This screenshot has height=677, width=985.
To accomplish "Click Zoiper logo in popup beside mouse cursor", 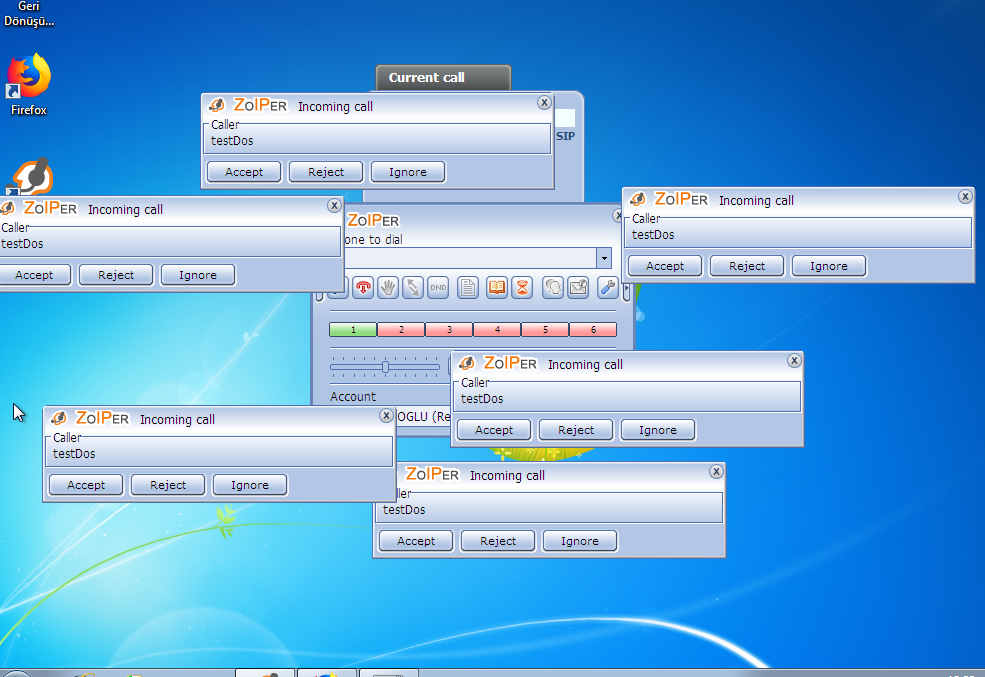I will 102,418.
